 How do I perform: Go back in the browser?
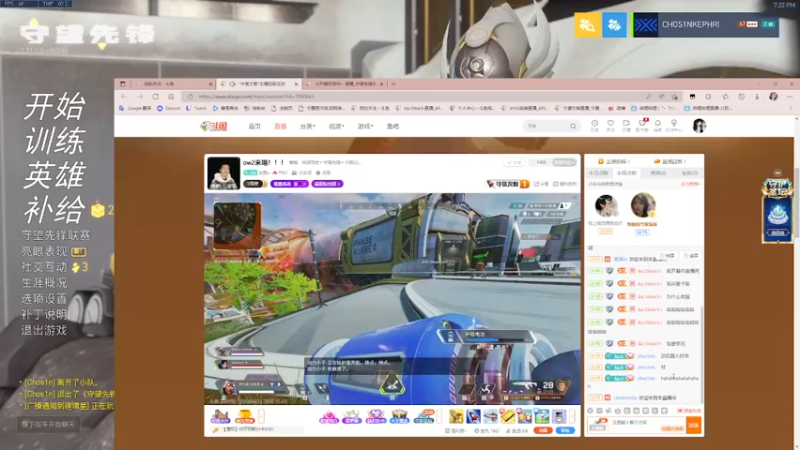click(x=124, y=96)
